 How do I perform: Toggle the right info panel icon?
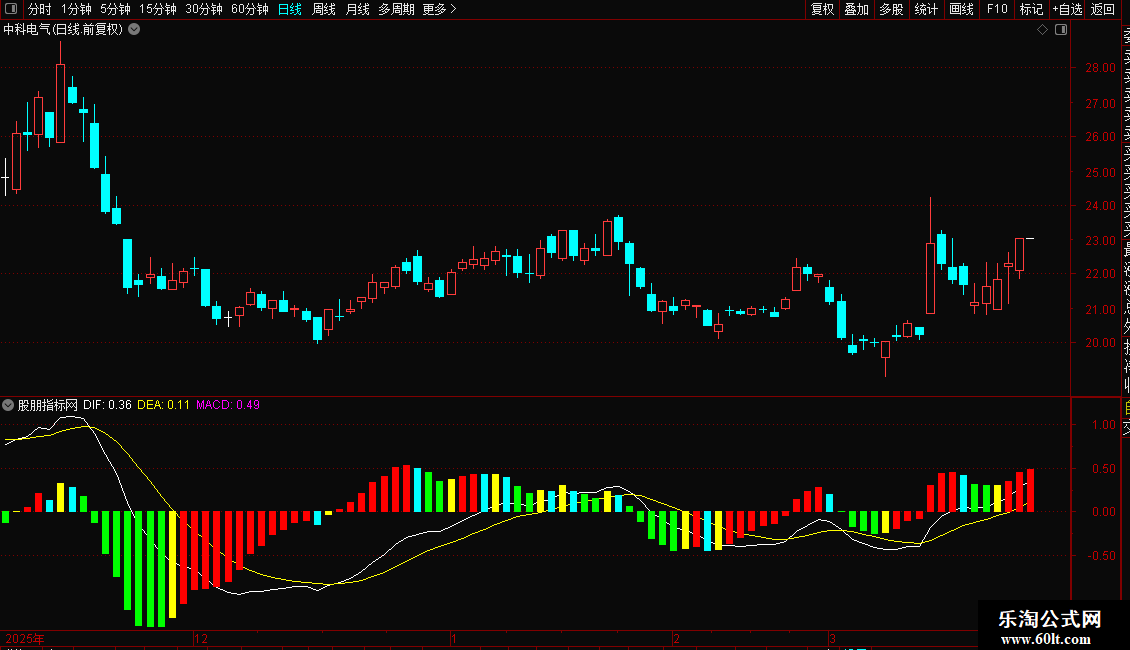1061,30
